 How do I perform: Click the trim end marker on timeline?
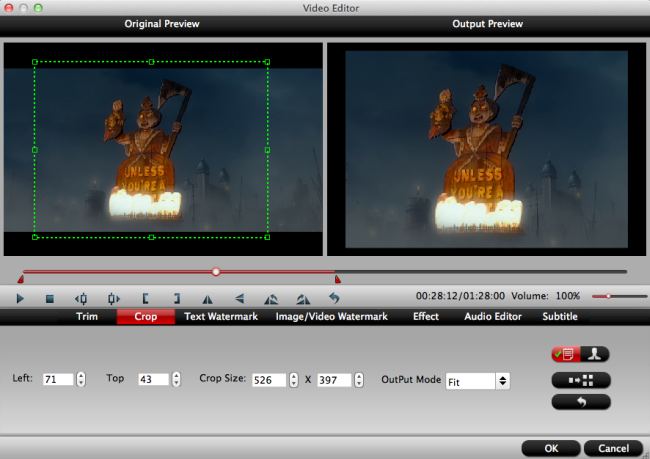pos(338,279)
